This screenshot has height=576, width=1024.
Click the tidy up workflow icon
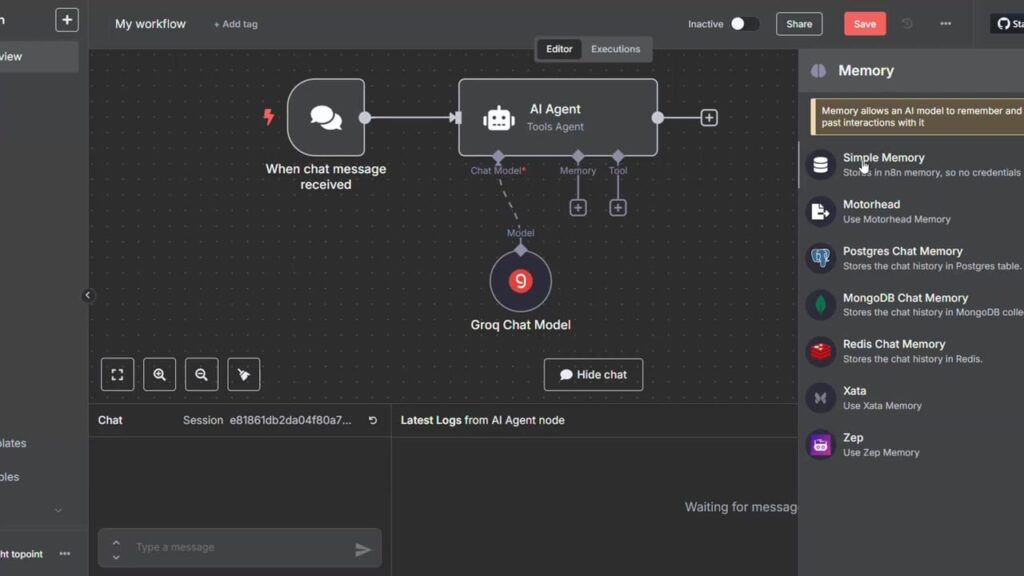tap(244, 374)
